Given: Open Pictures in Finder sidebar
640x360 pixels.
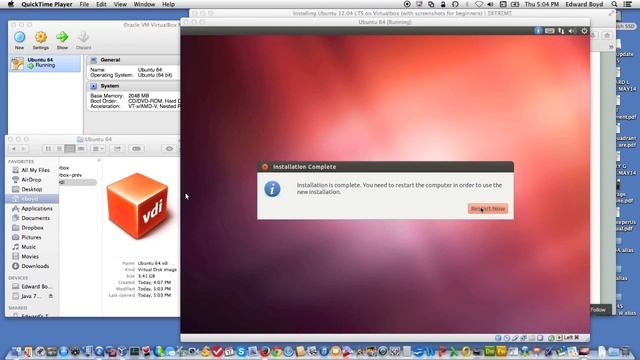Looking at the screenshot, I should (x=32, y=237).
